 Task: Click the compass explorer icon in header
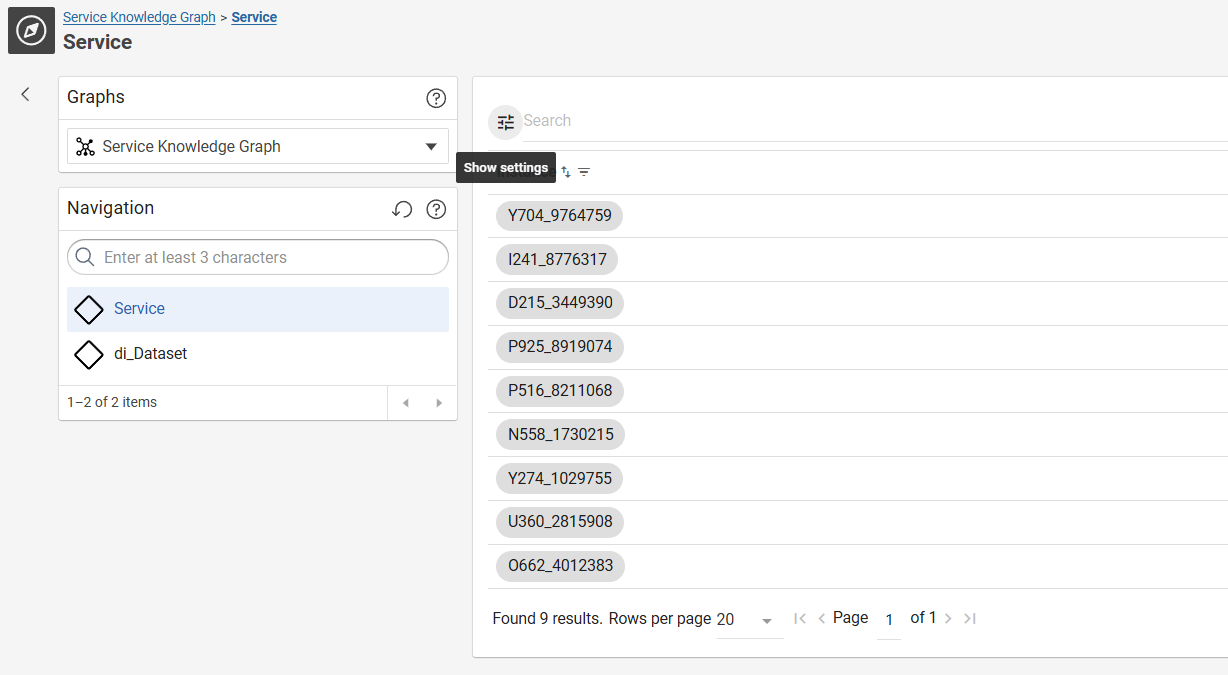click(x=31, y=31)
